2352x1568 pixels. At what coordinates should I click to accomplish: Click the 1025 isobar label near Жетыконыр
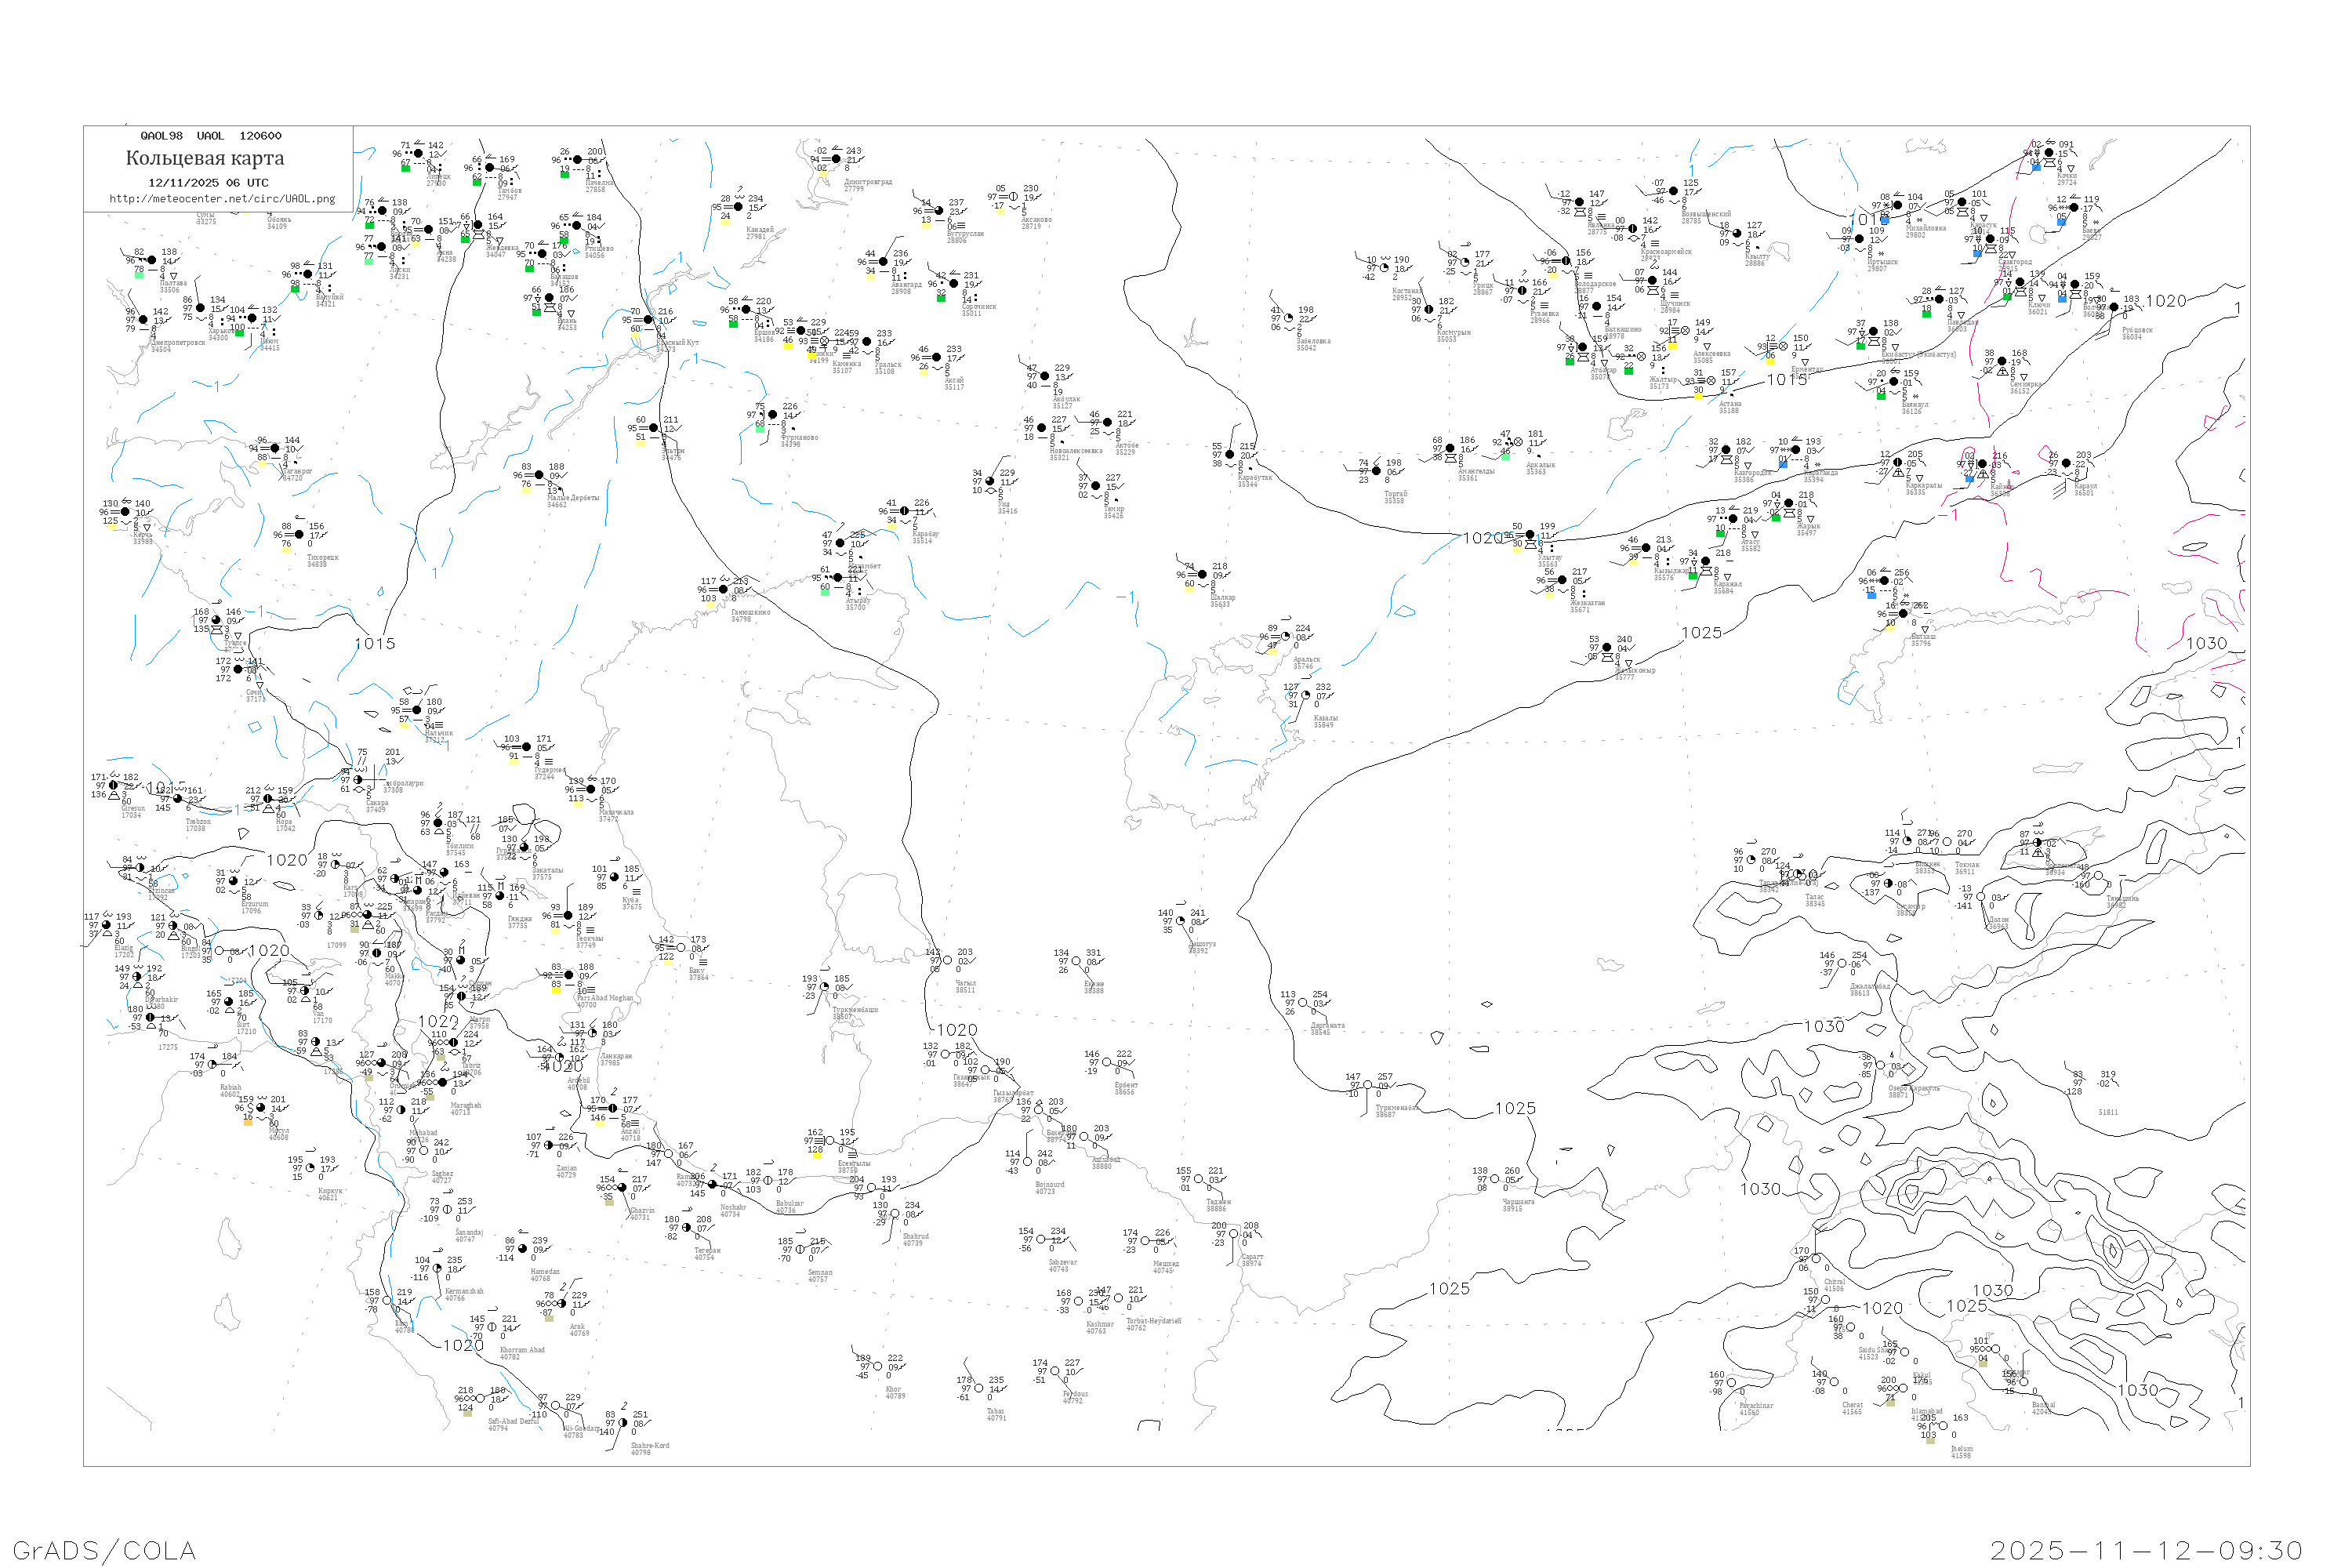pos(1701,633)
